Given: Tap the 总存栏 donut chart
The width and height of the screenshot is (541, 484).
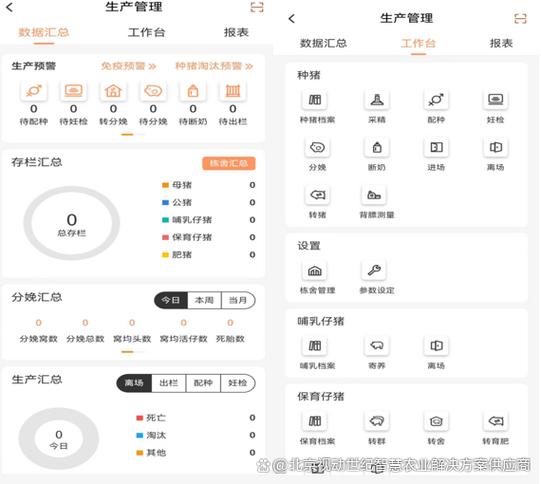Looking at the screenshot, I should pyautogui.click(x=72, y=223).
